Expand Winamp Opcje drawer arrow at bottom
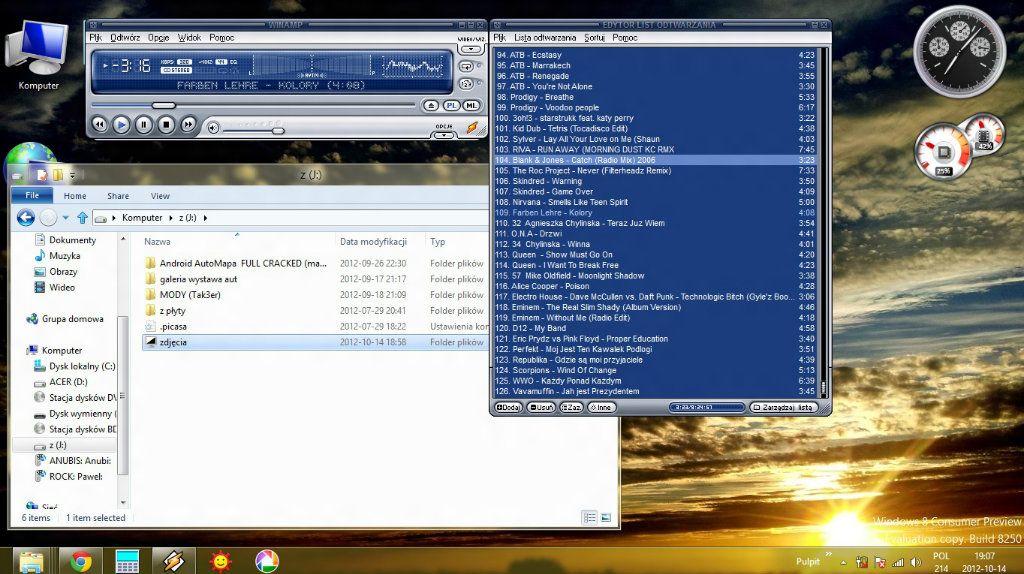This screenshot has width=1024, height=574. [444, 135]
